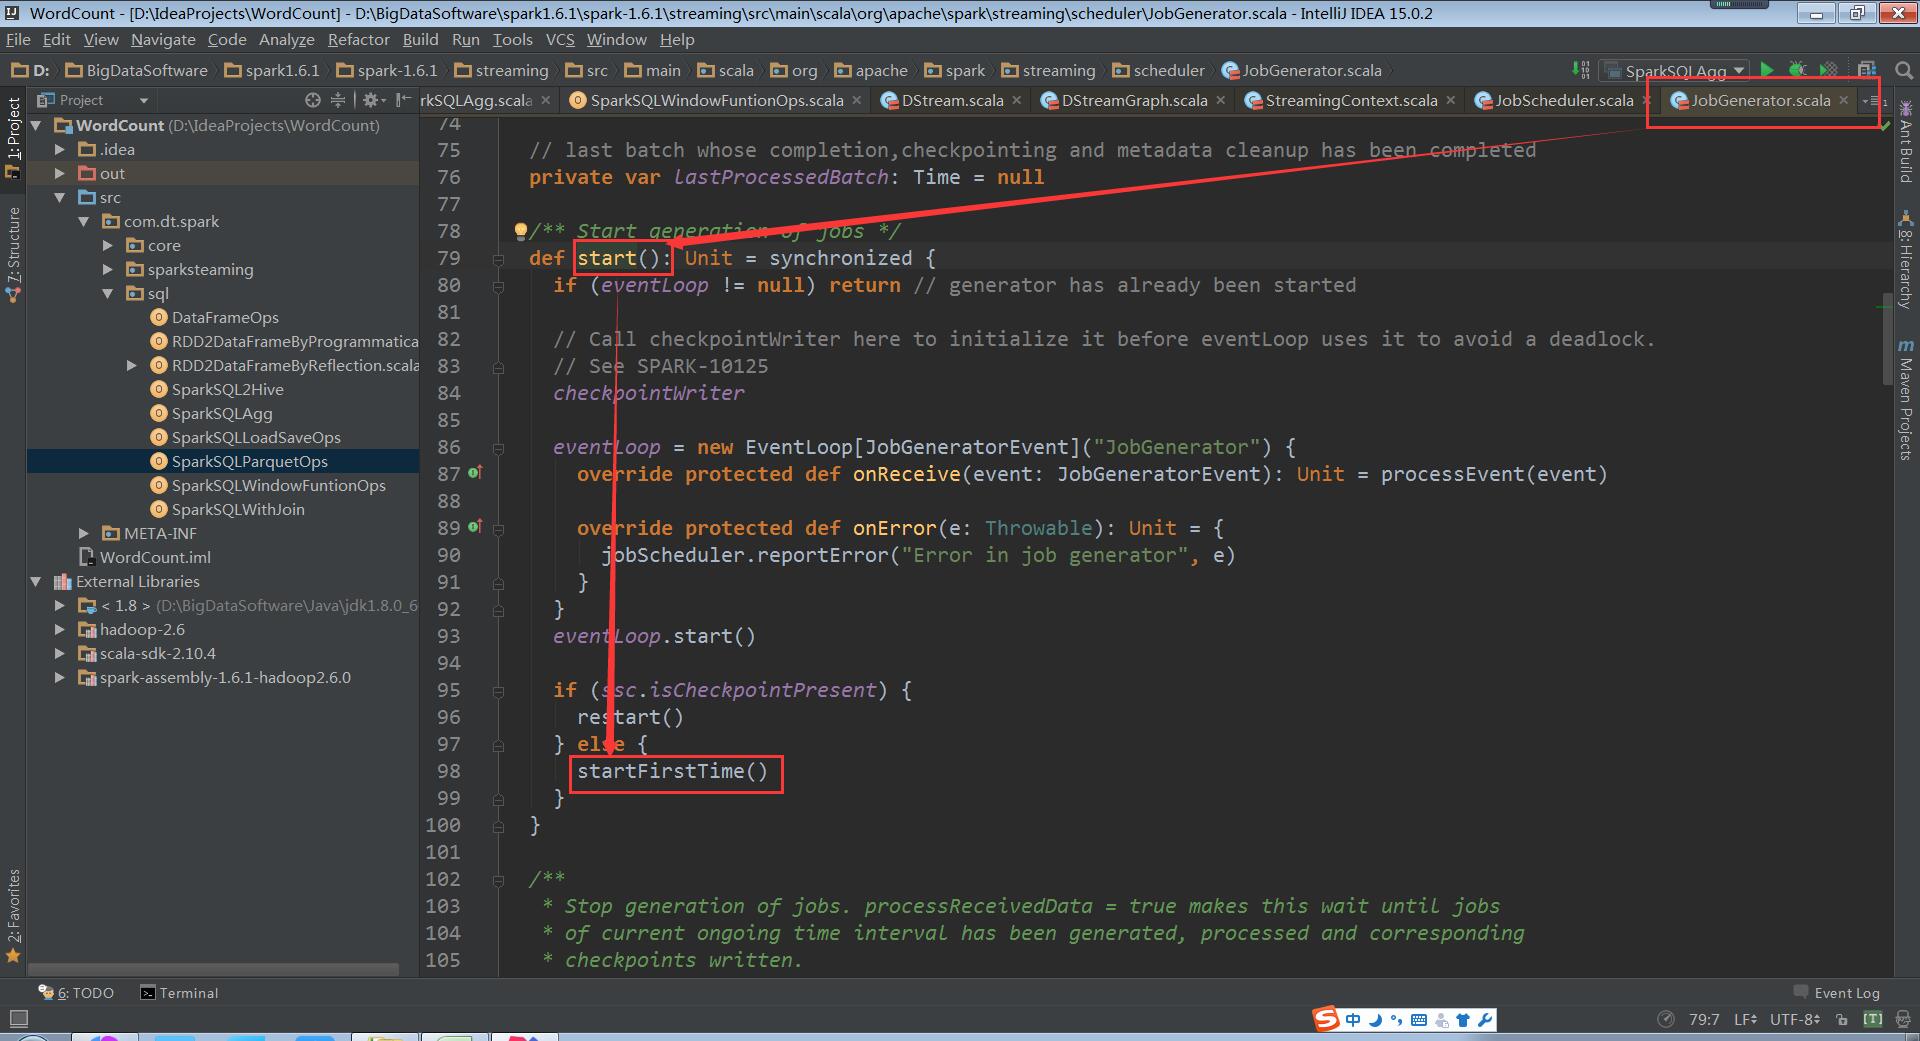Open the Event Log

pos(1837,993)
